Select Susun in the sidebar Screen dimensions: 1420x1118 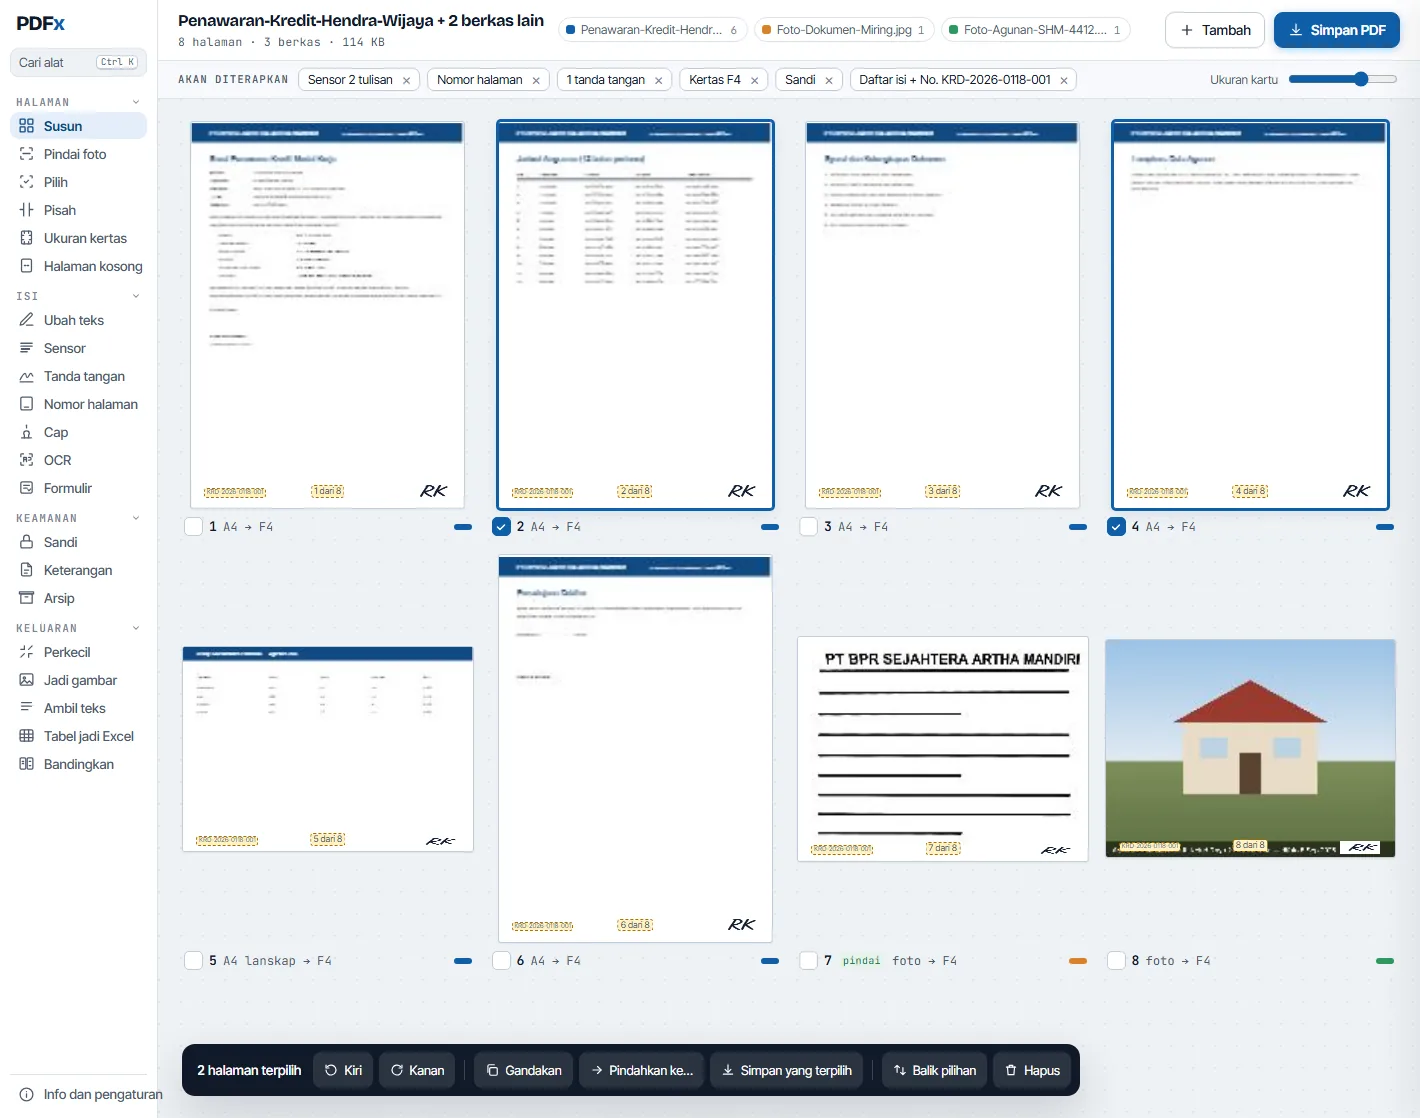78,126
